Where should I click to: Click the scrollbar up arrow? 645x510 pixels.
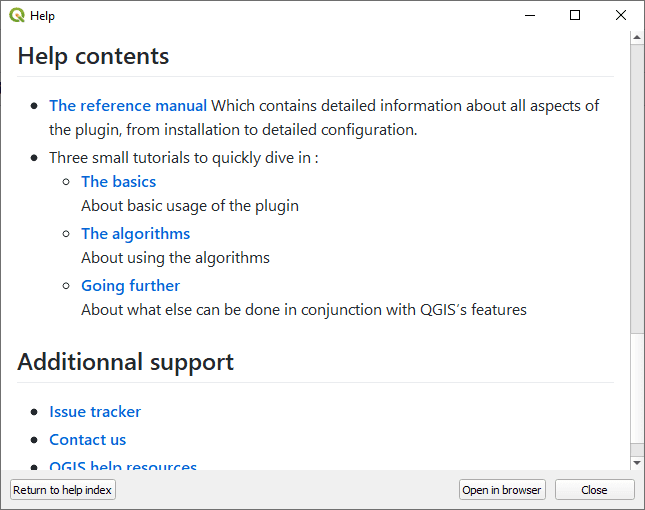pyautogui.click(x=637, y=38)
